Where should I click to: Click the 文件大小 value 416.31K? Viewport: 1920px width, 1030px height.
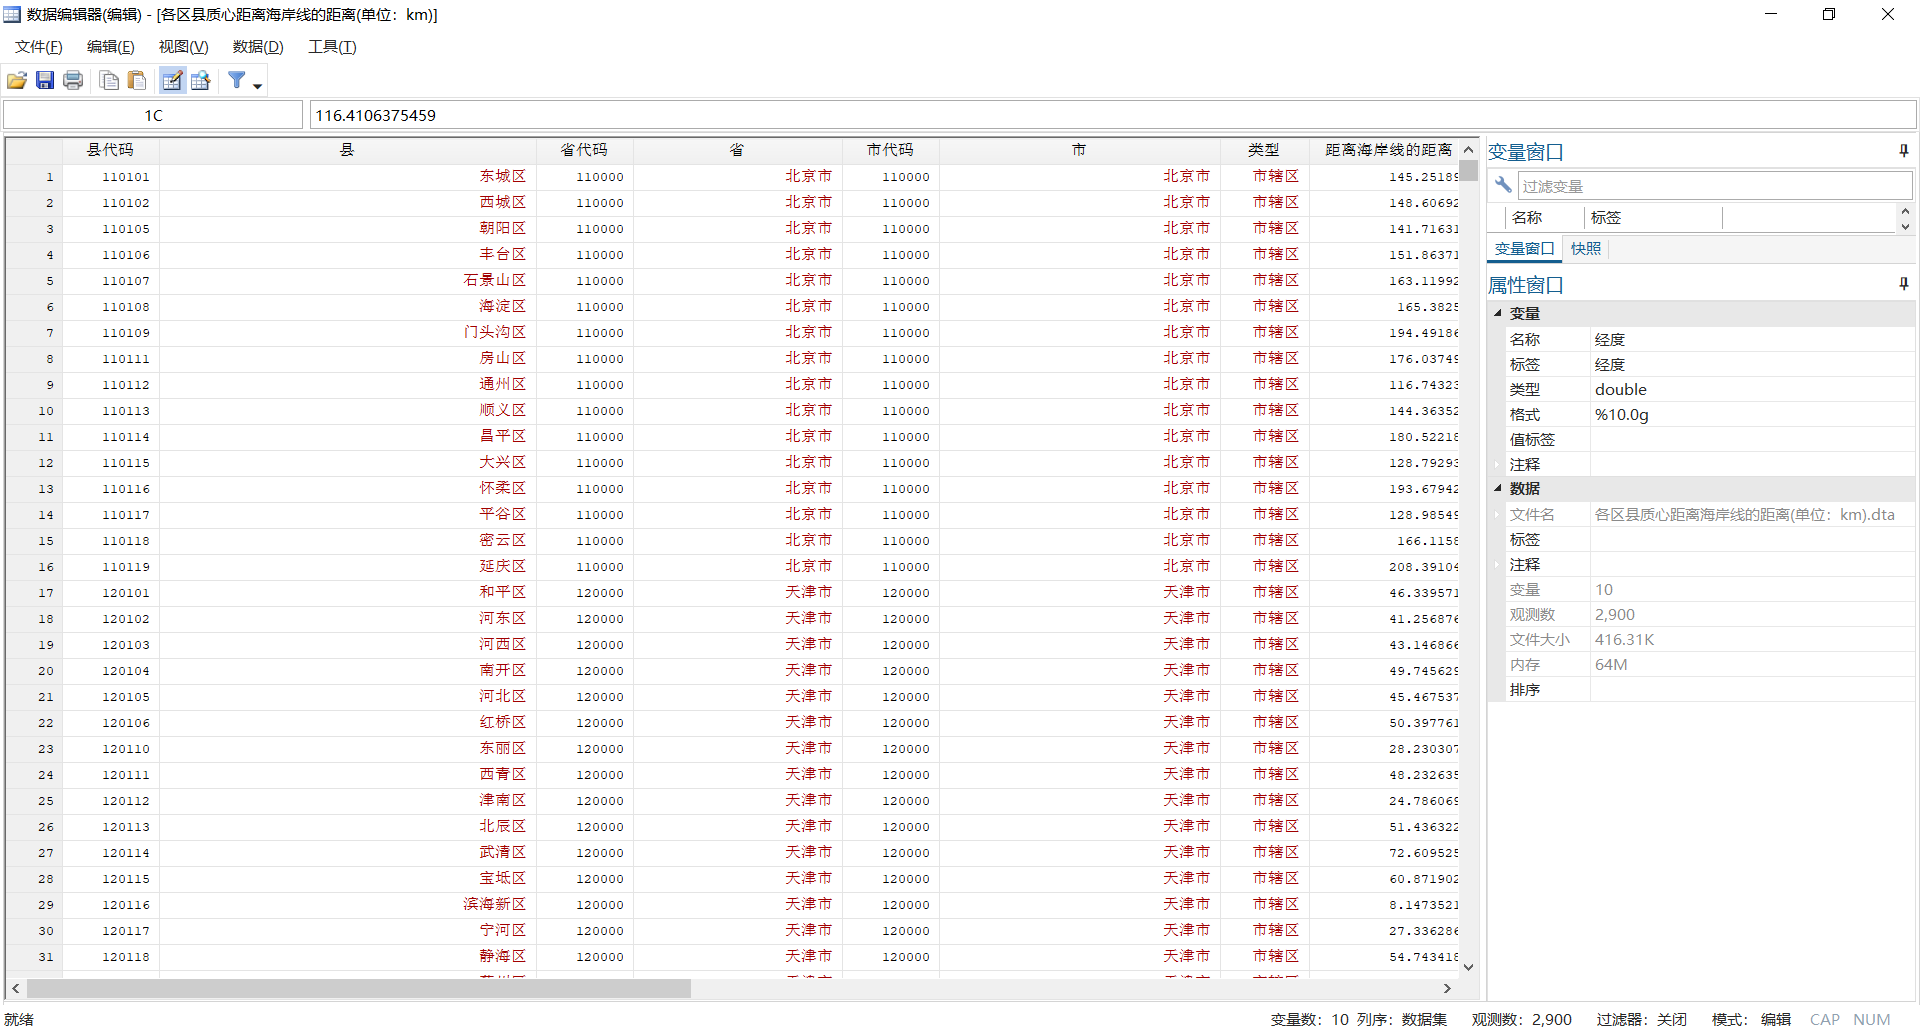tap(1624, 640)
